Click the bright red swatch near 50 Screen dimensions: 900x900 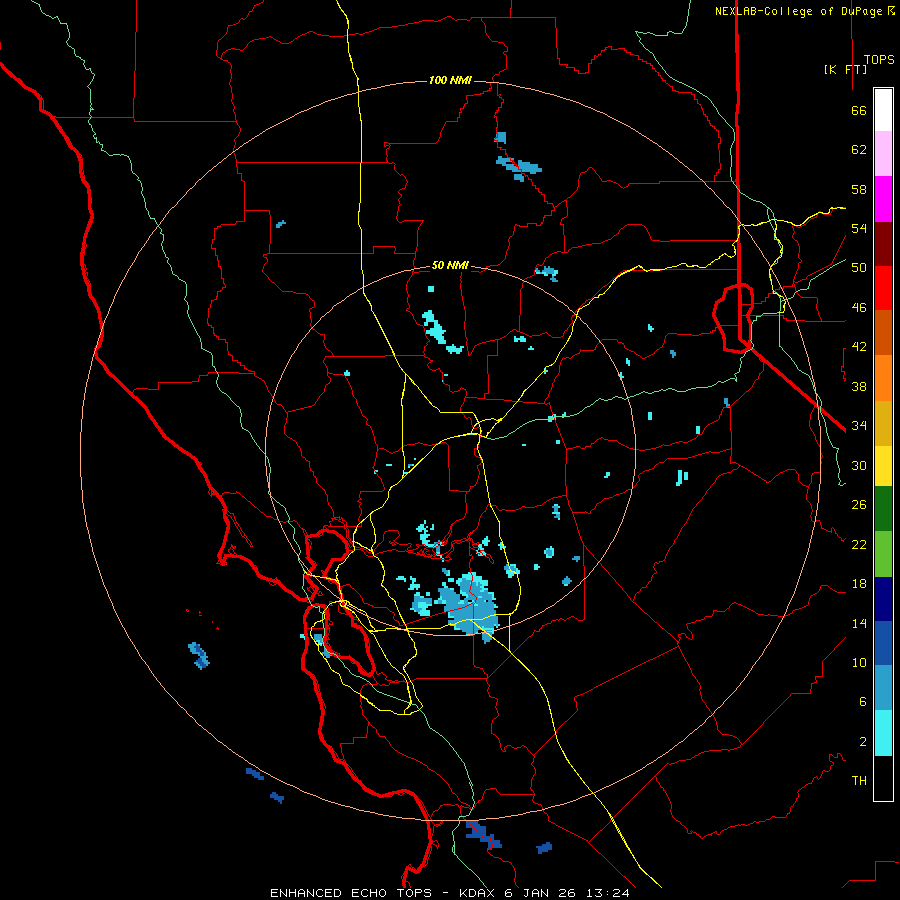point(883,289)
